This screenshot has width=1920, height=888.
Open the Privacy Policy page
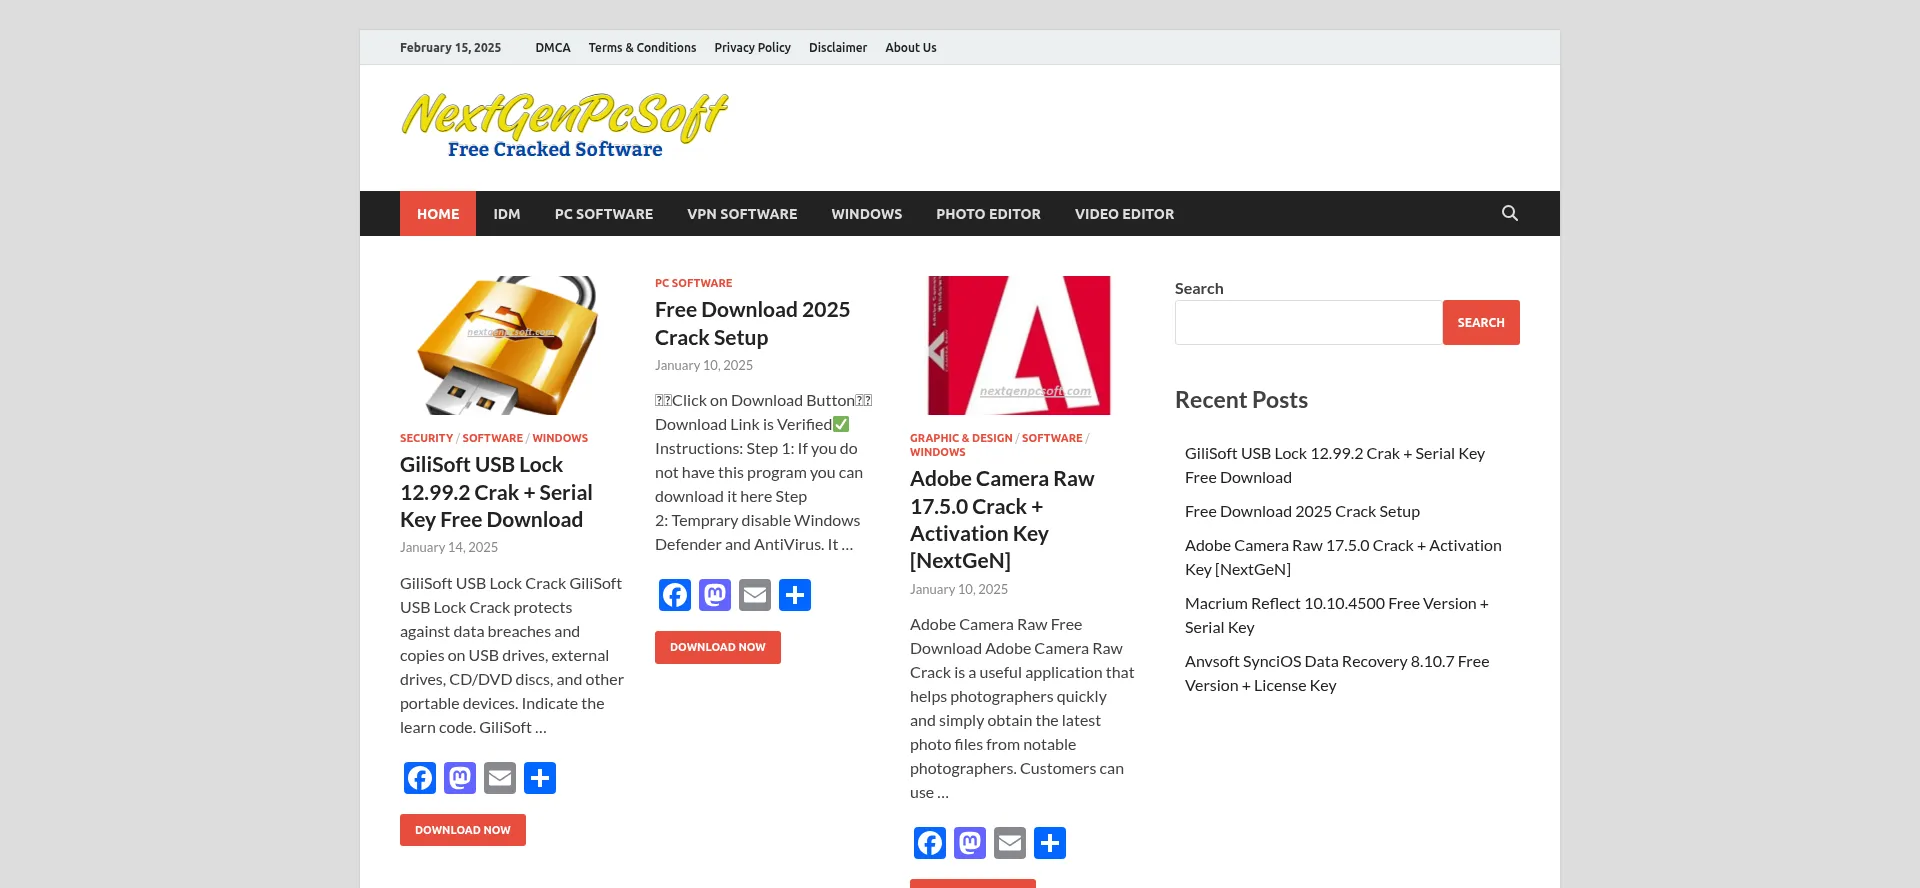coord(752,48)
